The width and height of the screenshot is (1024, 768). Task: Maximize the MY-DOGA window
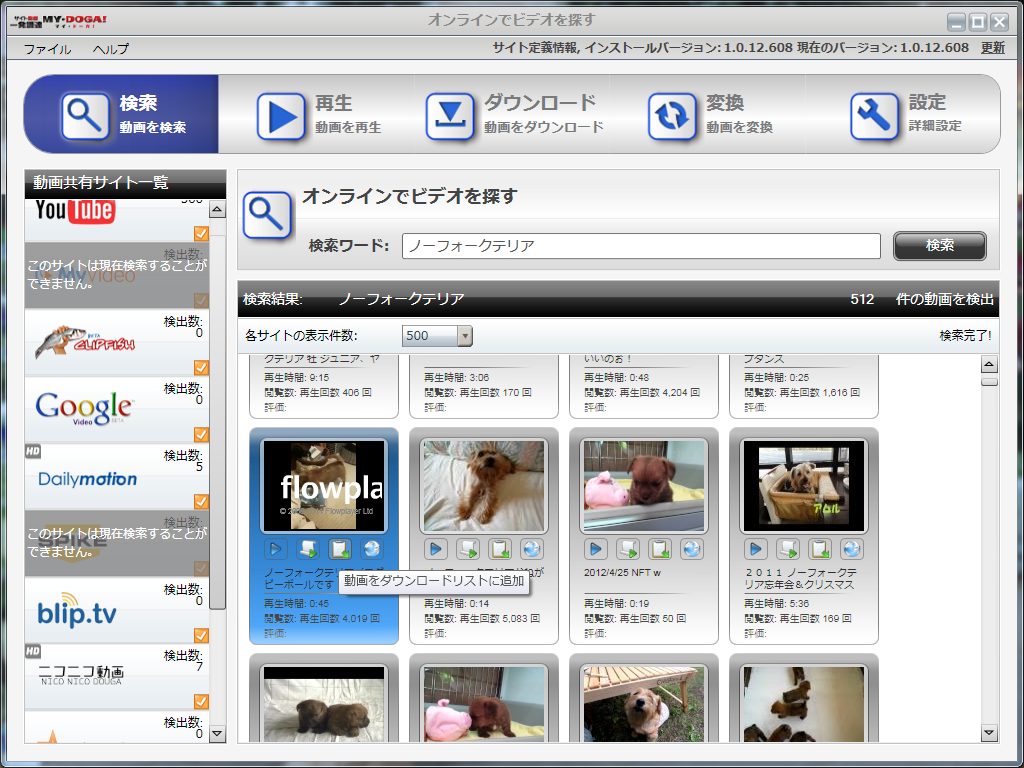(x=978, y=22)
